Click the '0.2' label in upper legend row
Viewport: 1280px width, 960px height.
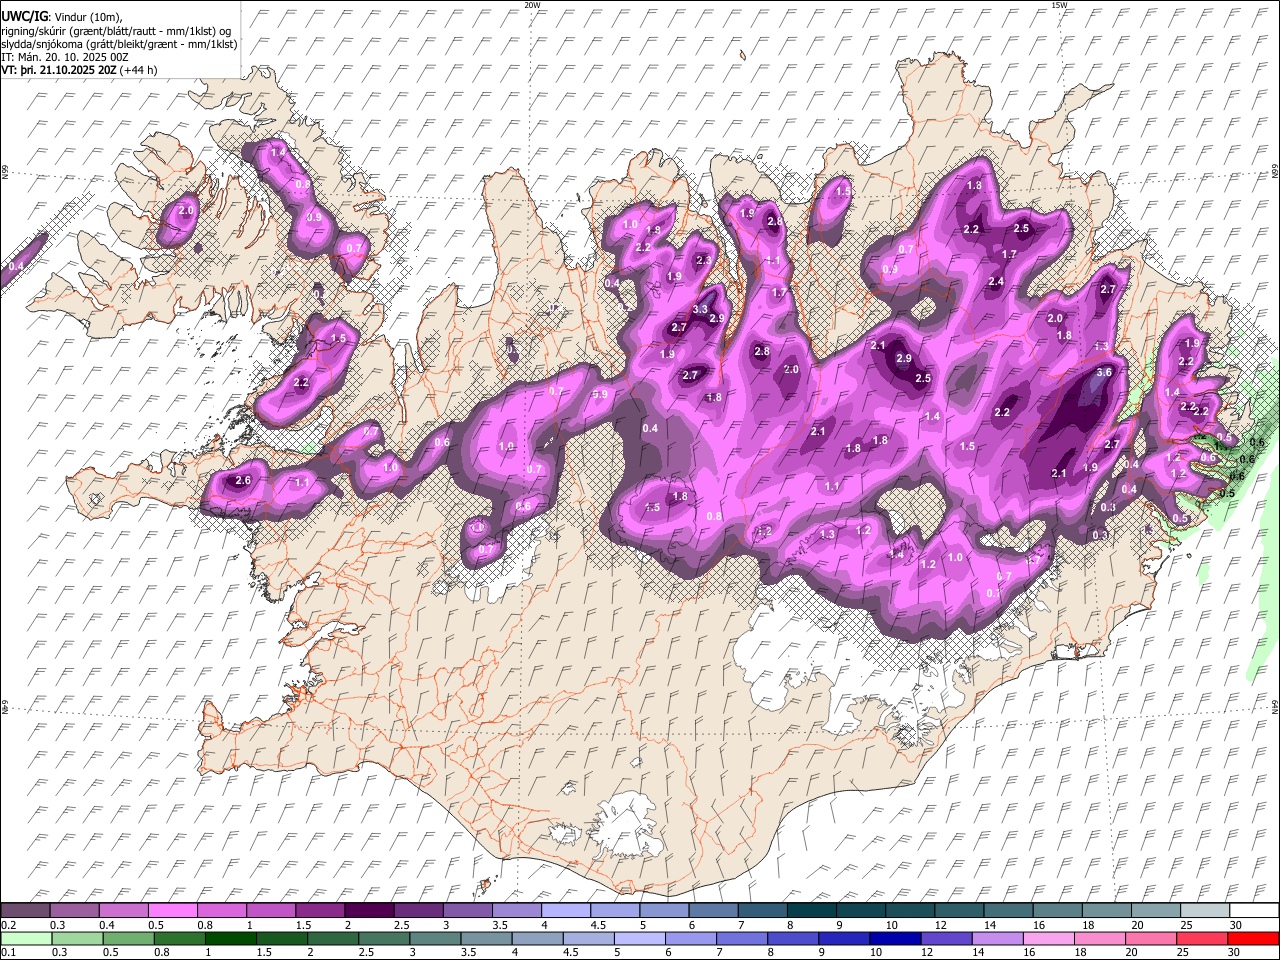click(7, 925)
